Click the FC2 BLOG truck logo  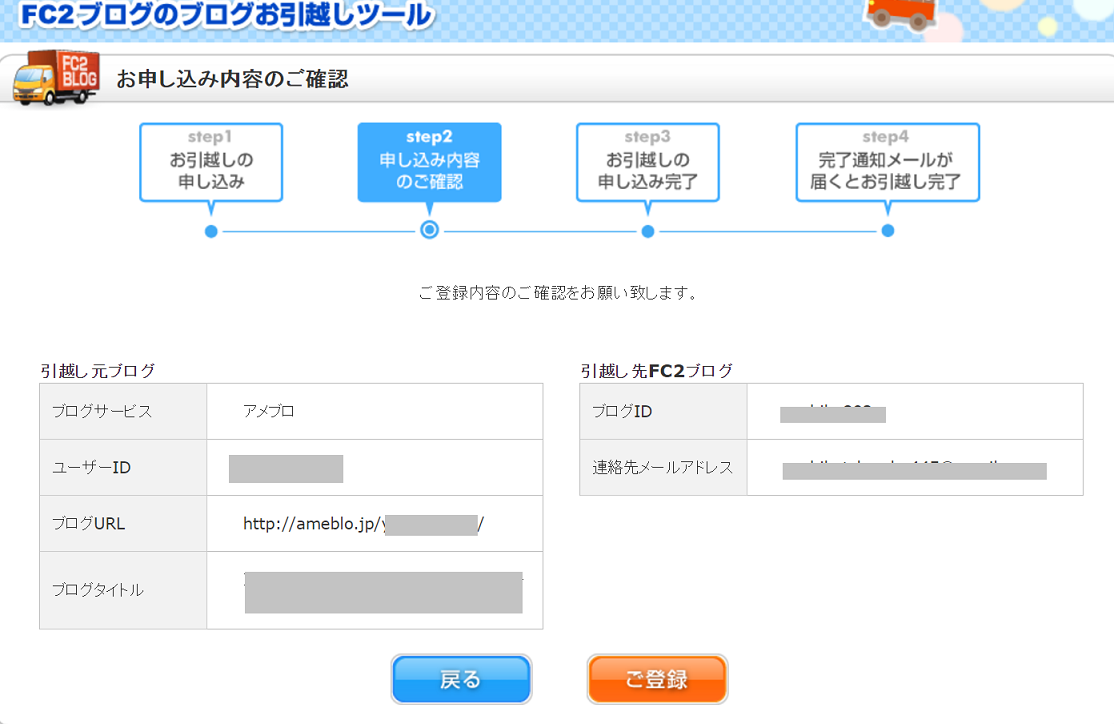[x=56, y=77]
